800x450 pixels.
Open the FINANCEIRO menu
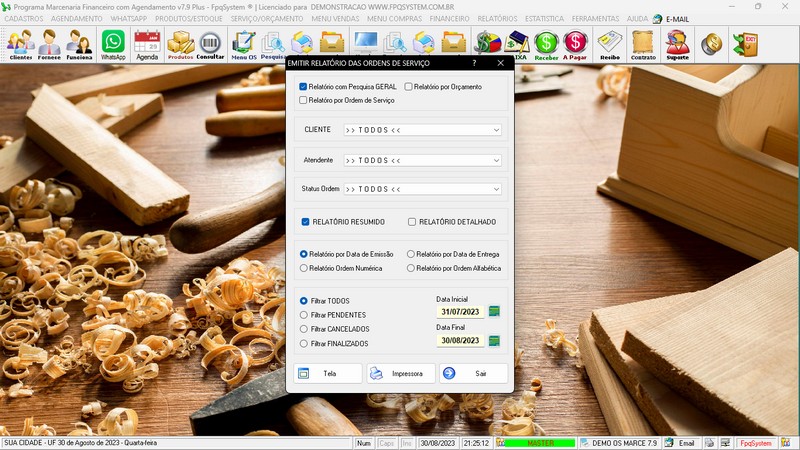click(449, 19)
